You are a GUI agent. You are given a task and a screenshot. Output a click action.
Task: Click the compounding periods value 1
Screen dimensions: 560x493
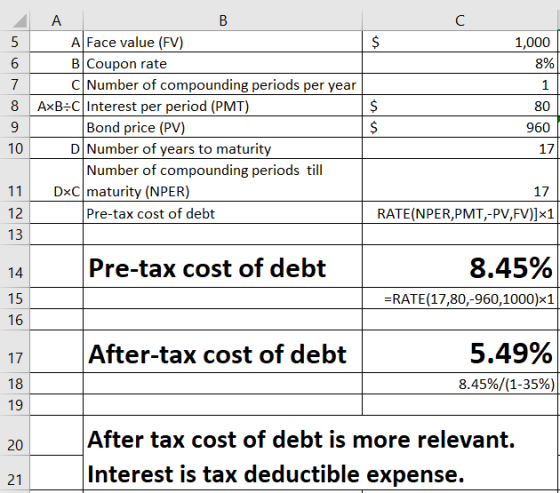point(460,84)
